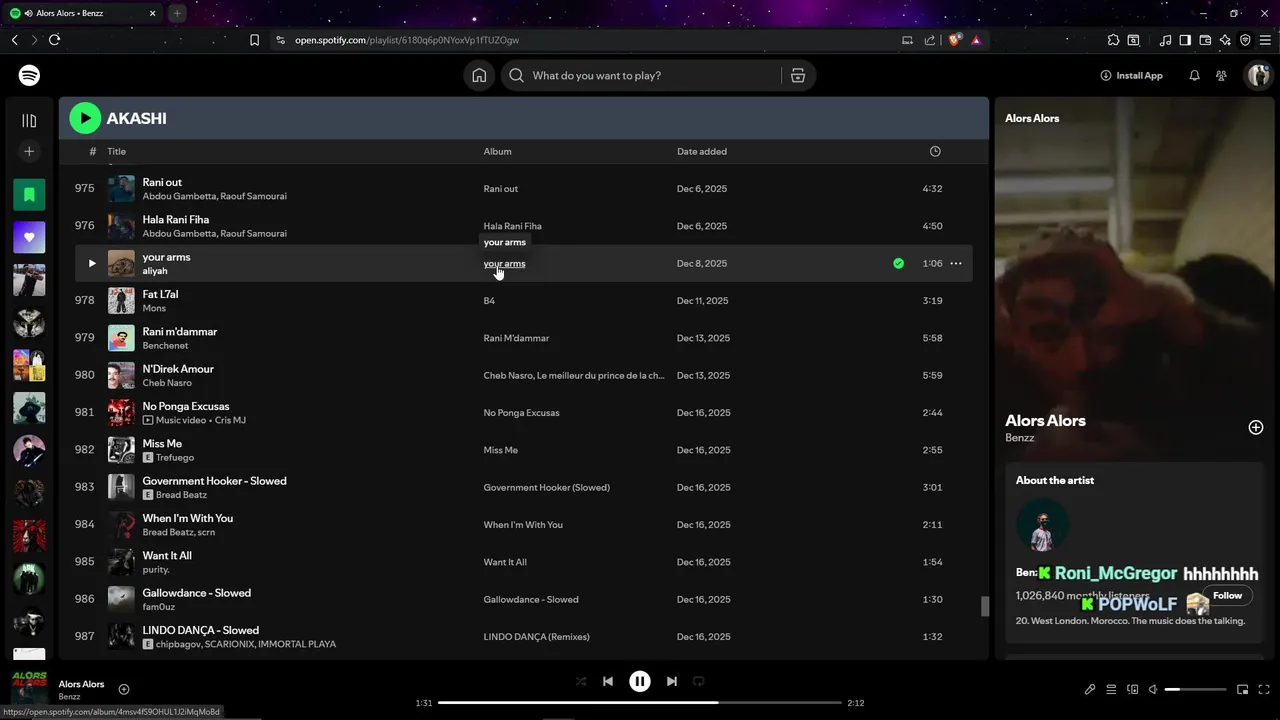The image size is (1280, 720).
Task: Seek within the playback progress bar
Action: pos(640,703)
